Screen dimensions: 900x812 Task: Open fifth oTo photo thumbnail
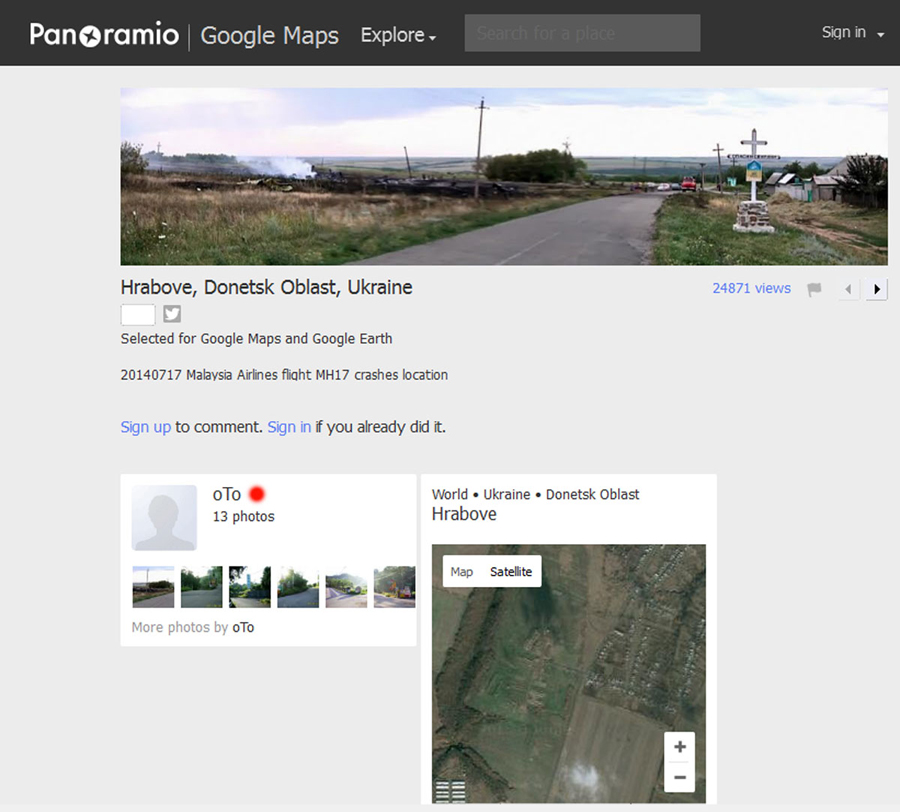point(346,586)
